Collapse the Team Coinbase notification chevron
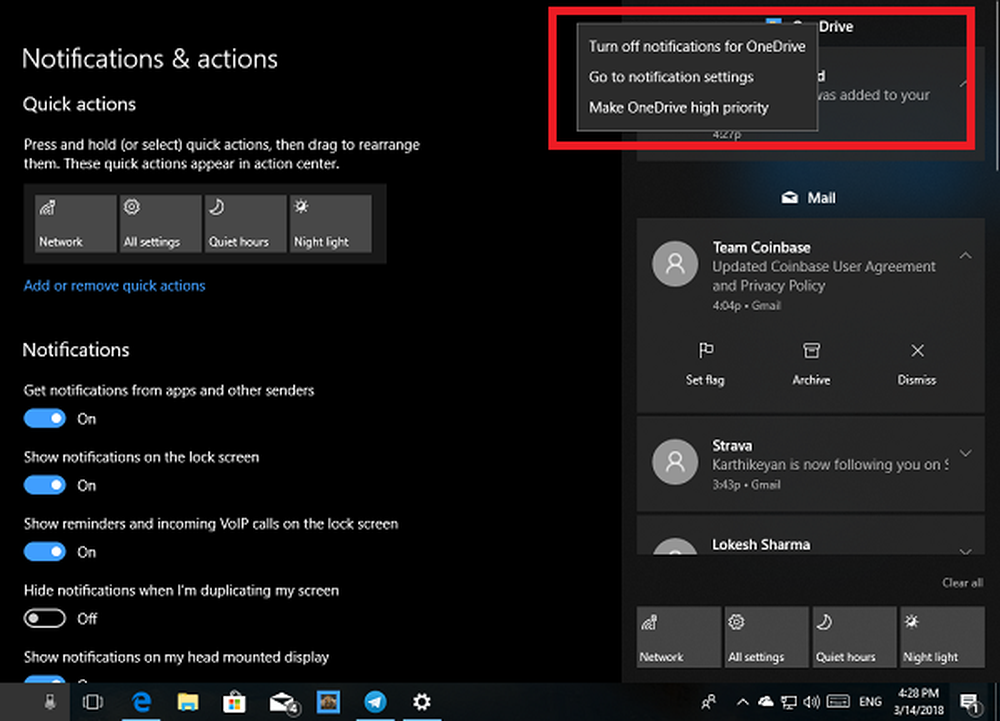The image size is (1000, 721). (965, 257)
